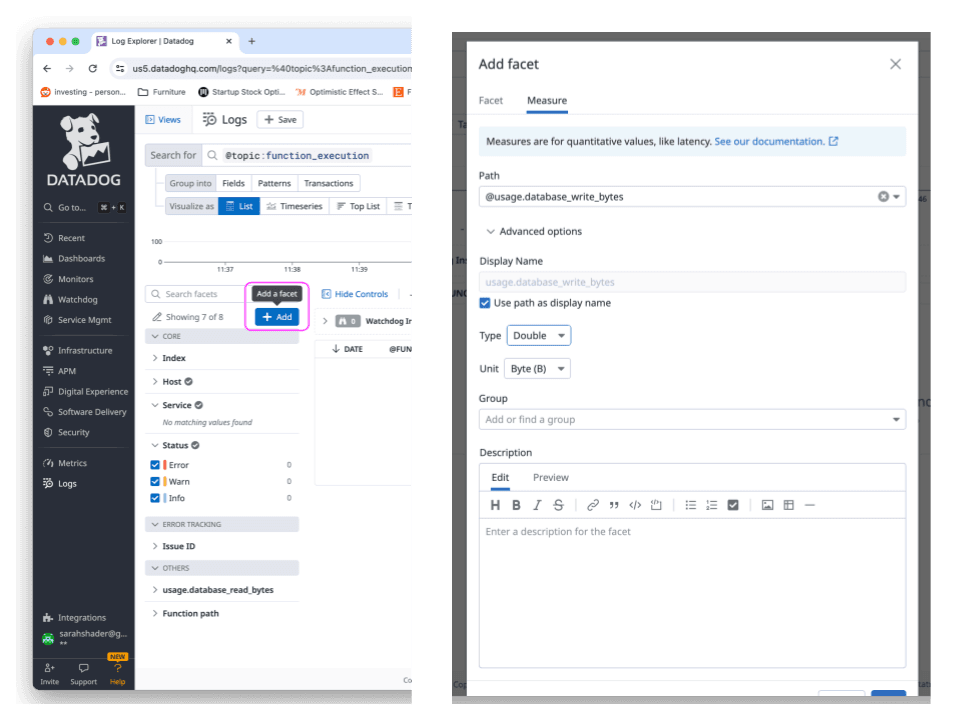Switch to the Facet tab

(491, 100)
